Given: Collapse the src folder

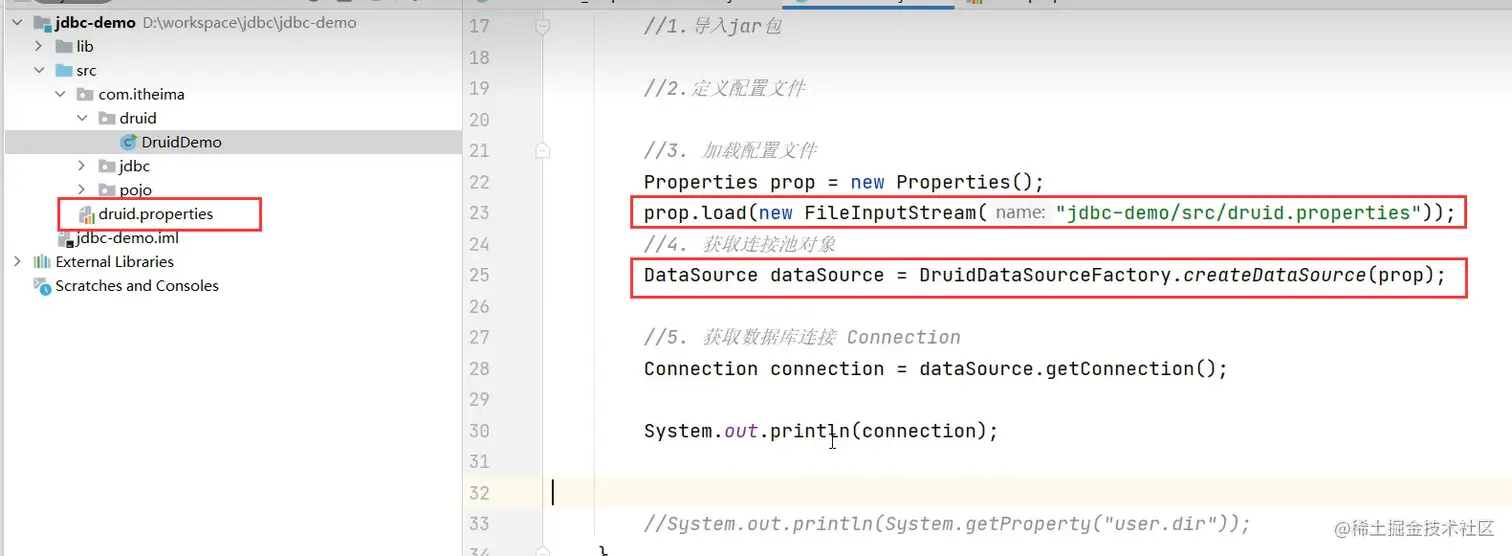Looking at the screenshot, I should [x=39, y=70].
